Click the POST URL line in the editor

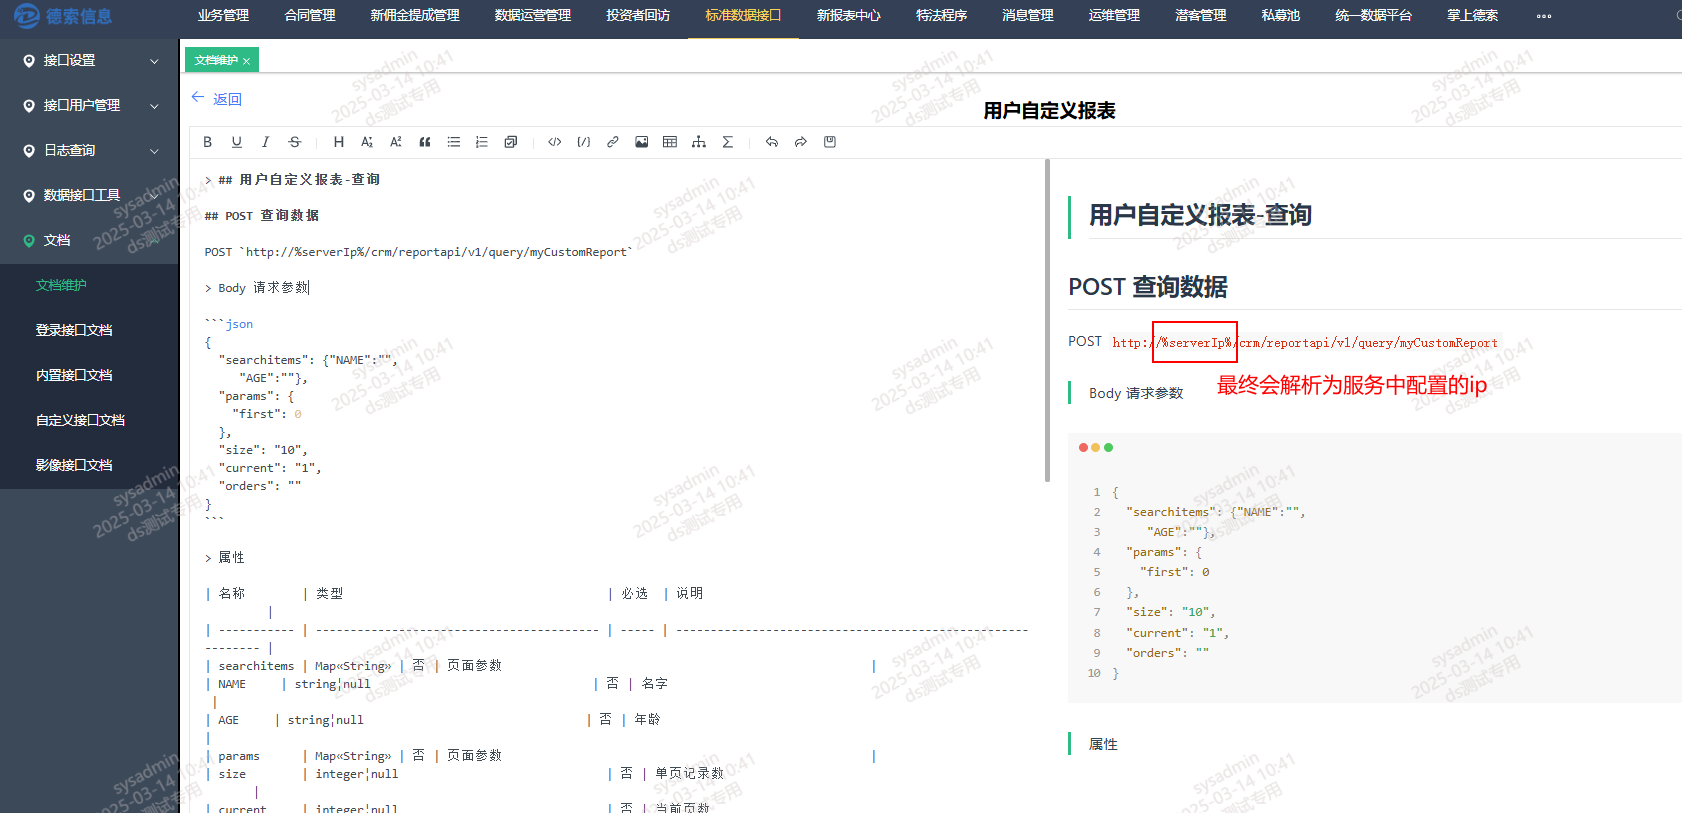(x=418, y=252)
